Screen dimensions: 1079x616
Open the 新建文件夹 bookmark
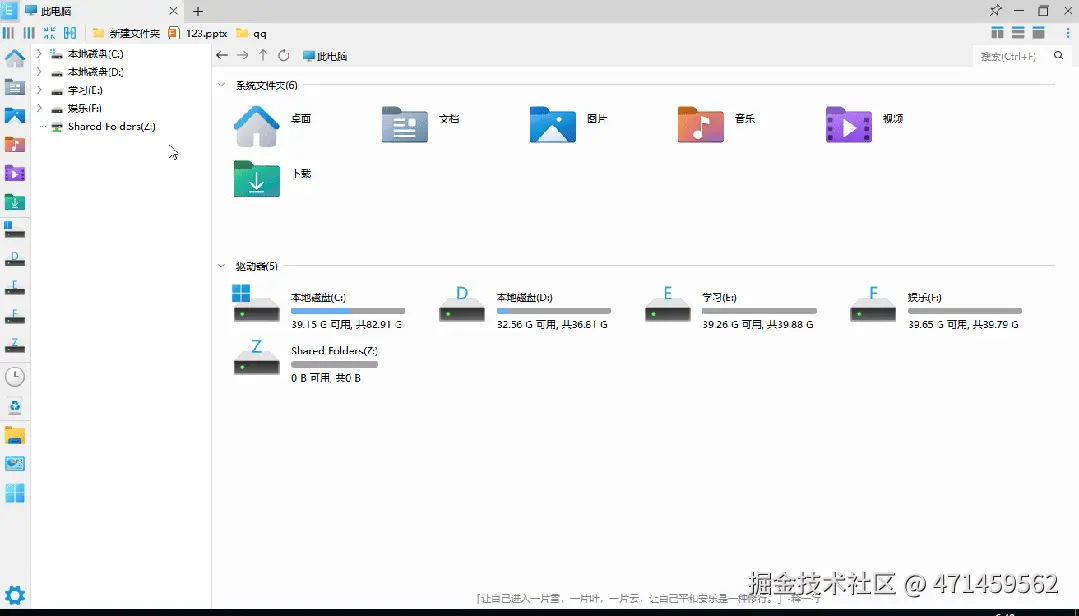point(126,33)
